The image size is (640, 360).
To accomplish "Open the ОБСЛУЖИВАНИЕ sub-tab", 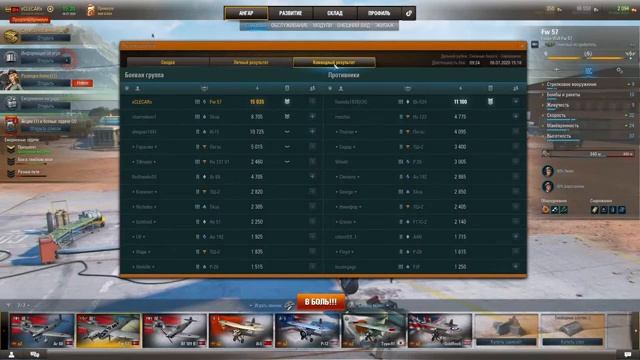I will click(289, 25).
